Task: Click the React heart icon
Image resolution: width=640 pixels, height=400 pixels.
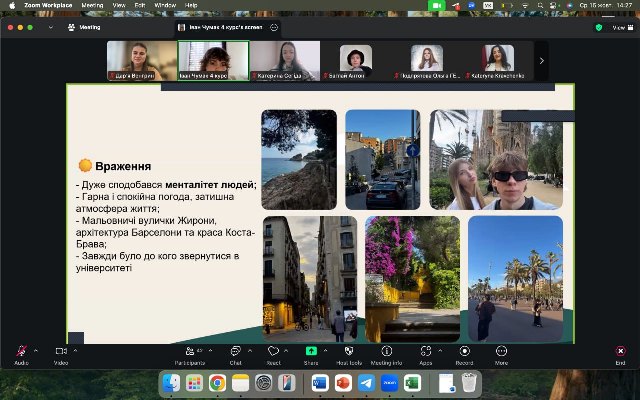Action: (273, 352)
